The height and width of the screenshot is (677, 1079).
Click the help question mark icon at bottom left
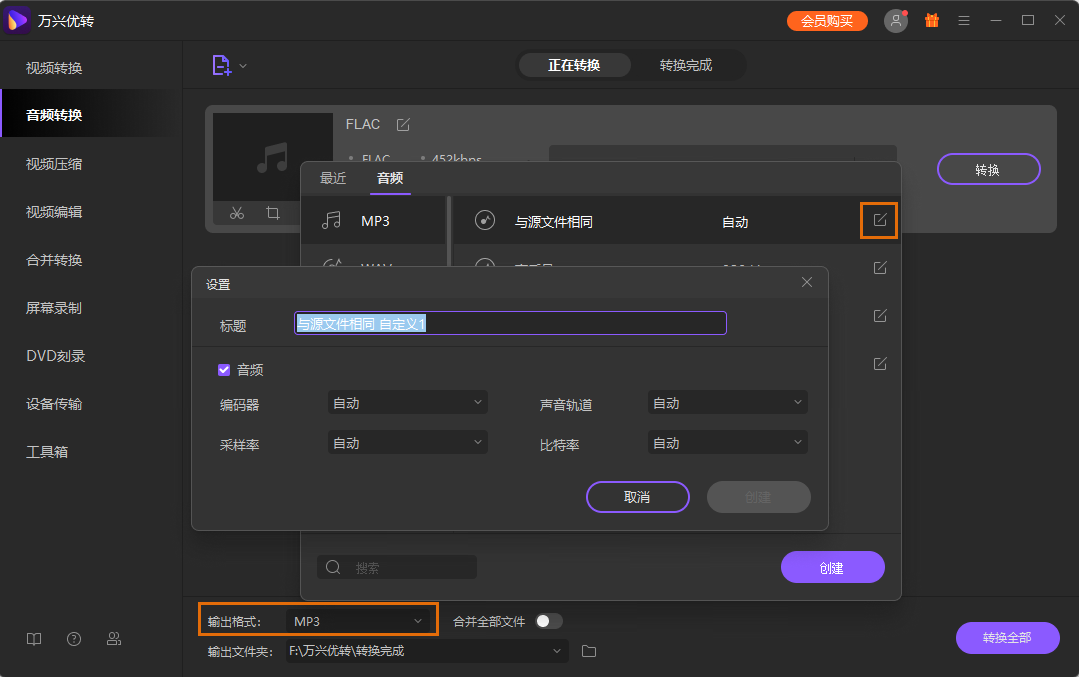pyautogui.click(x=73, y=638)
